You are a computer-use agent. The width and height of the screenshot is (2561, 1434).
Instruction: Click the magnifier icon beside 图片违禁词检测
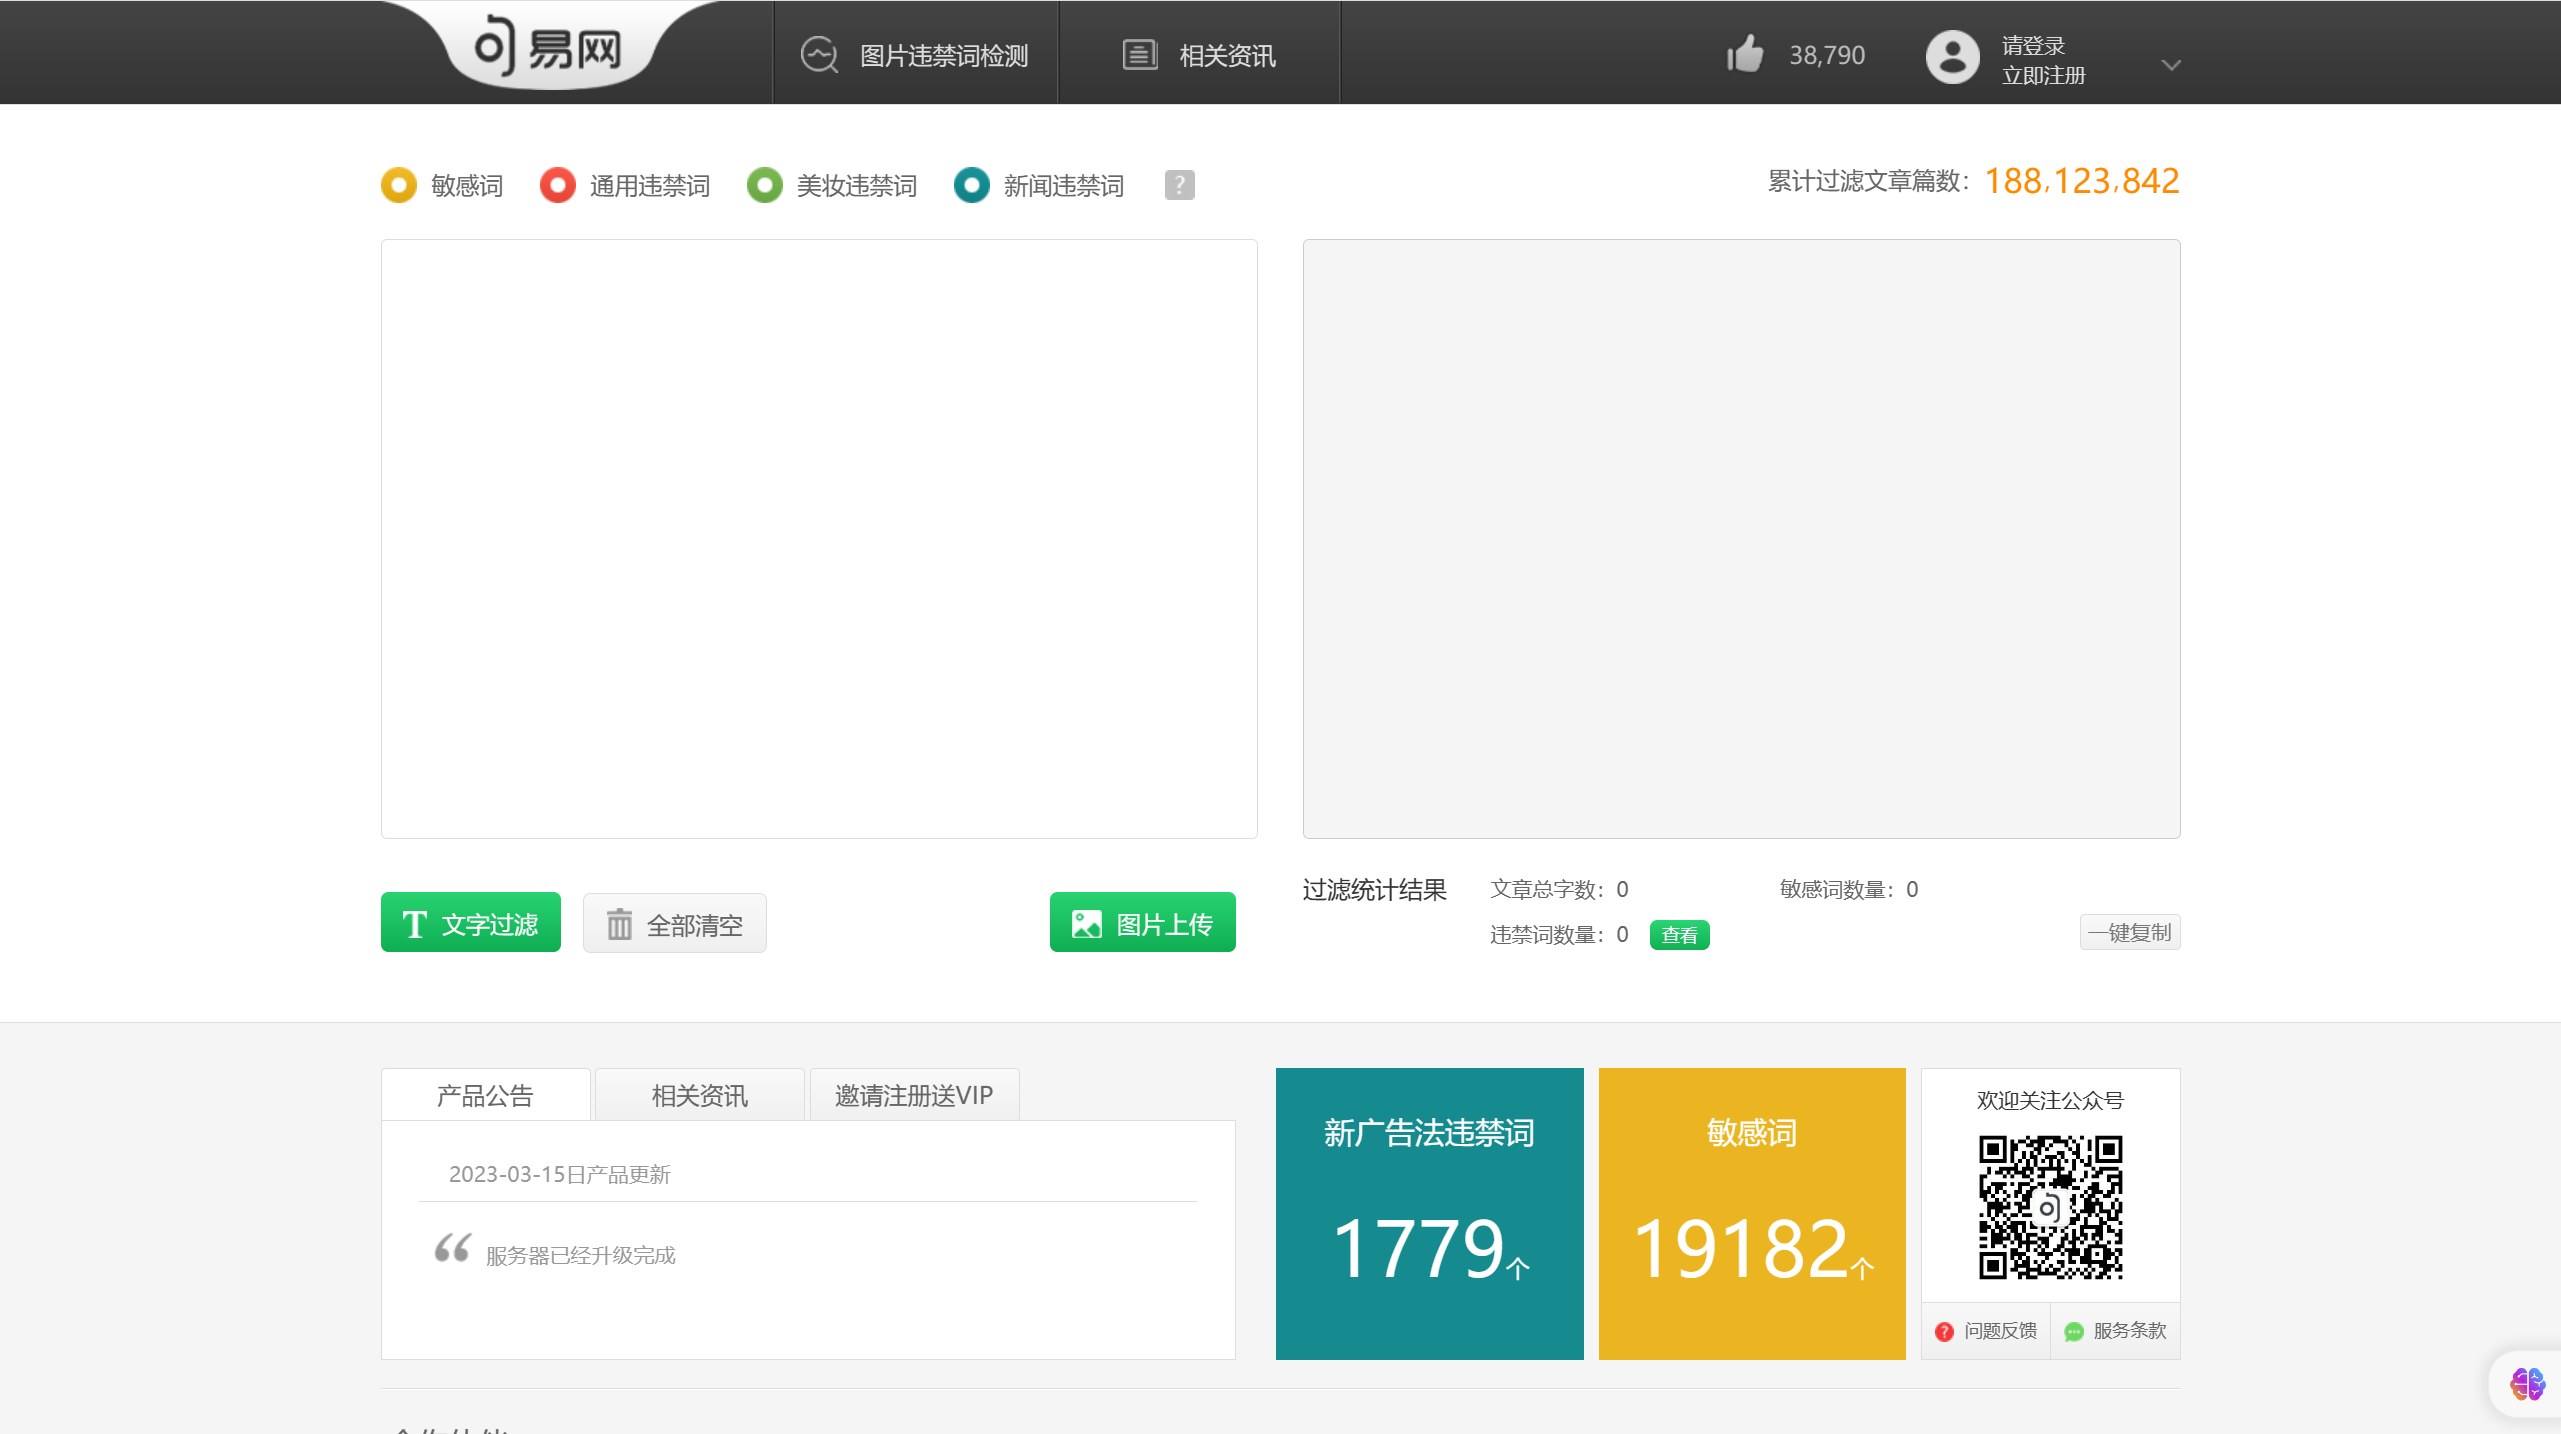tap(818, 54)
